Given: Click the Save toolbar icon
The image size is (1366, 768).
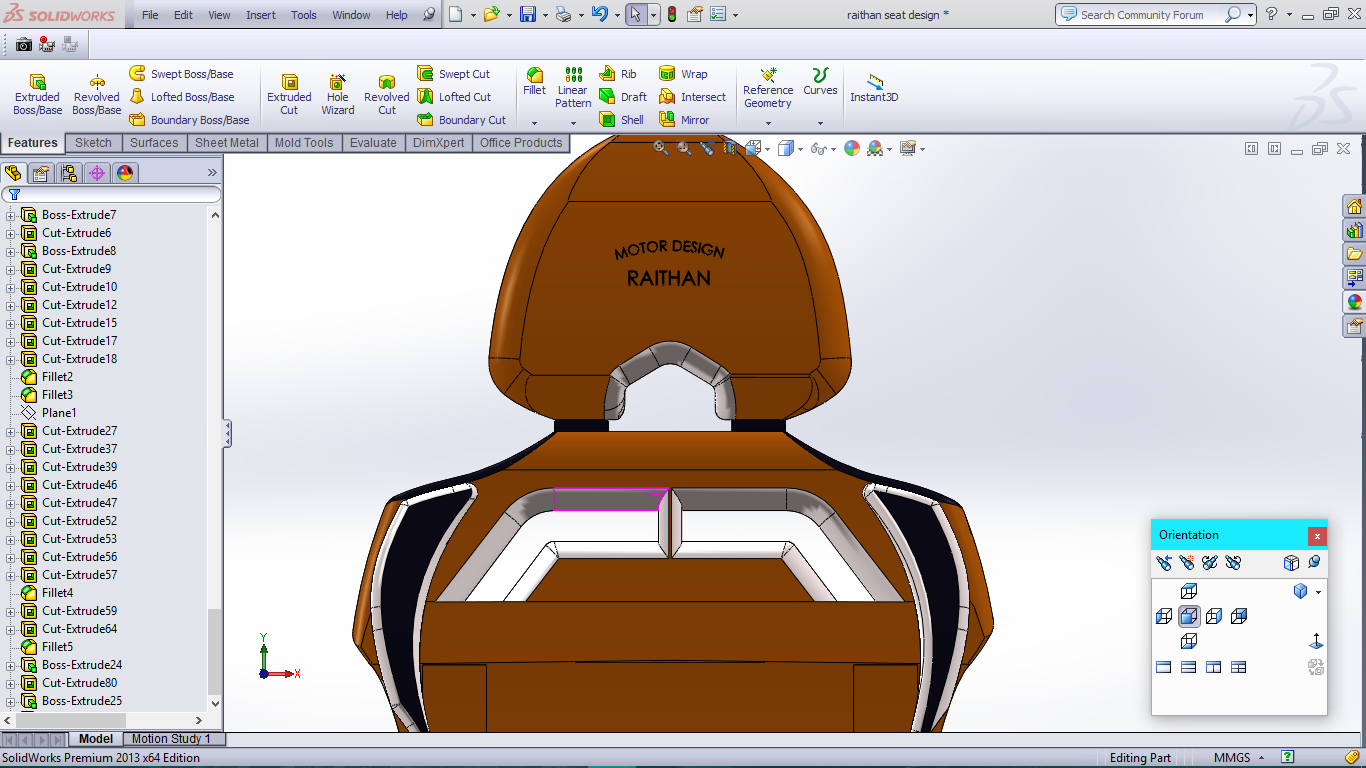Looking at the screenshot, I should (528, 14).
